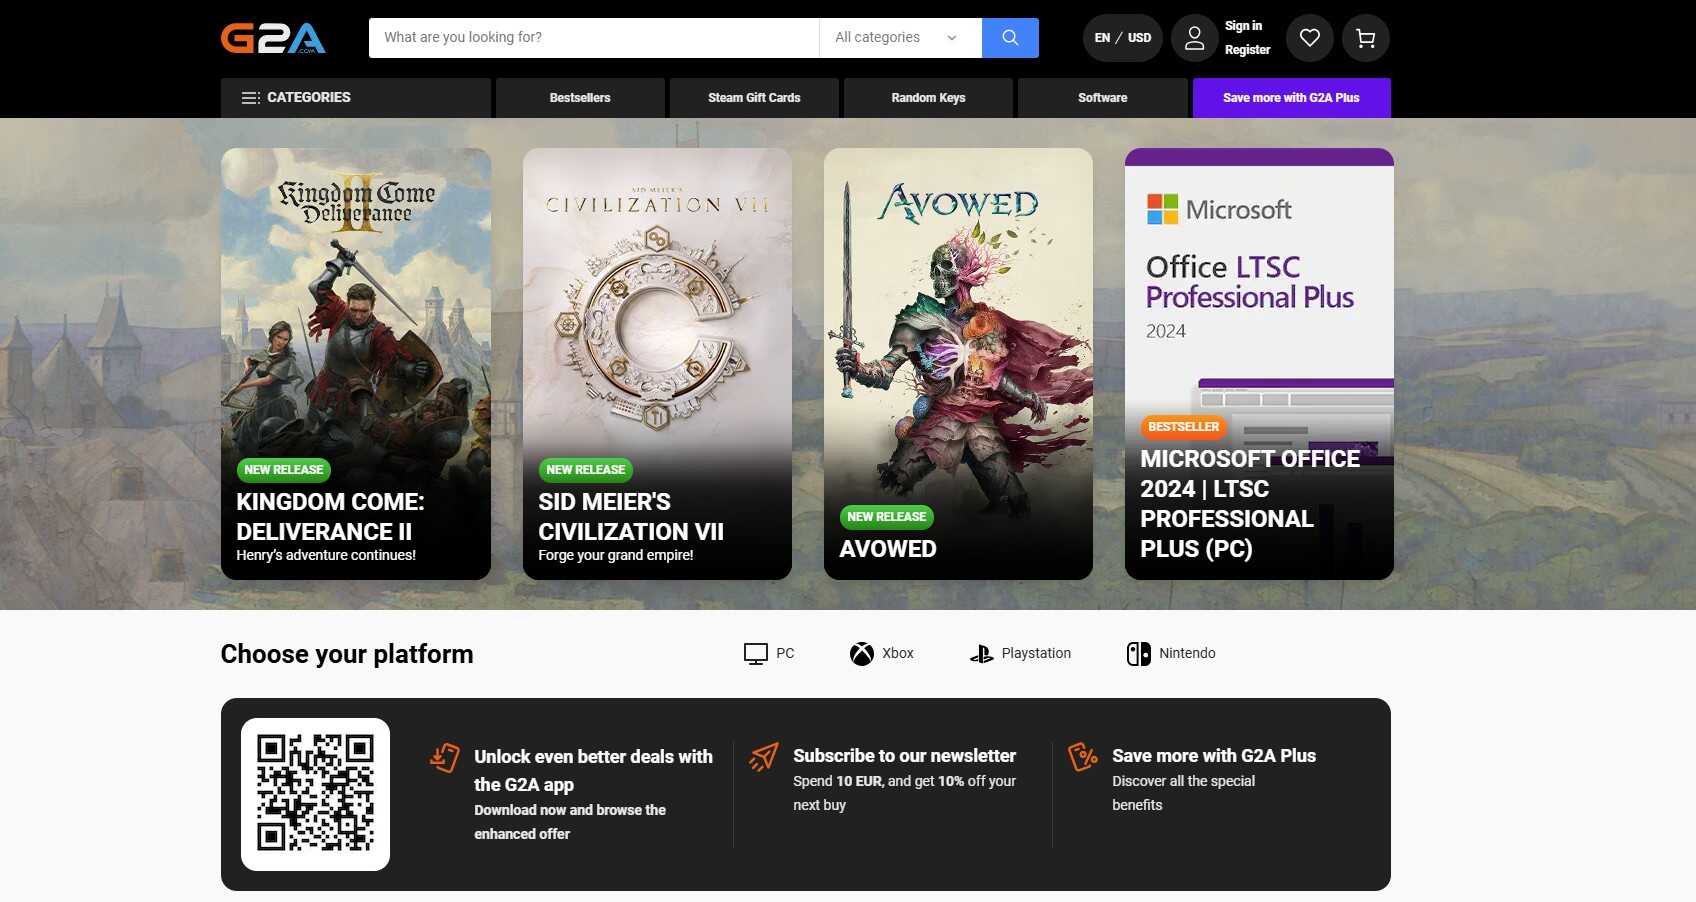Open Steam Gift Cards section

pos(754,98)
